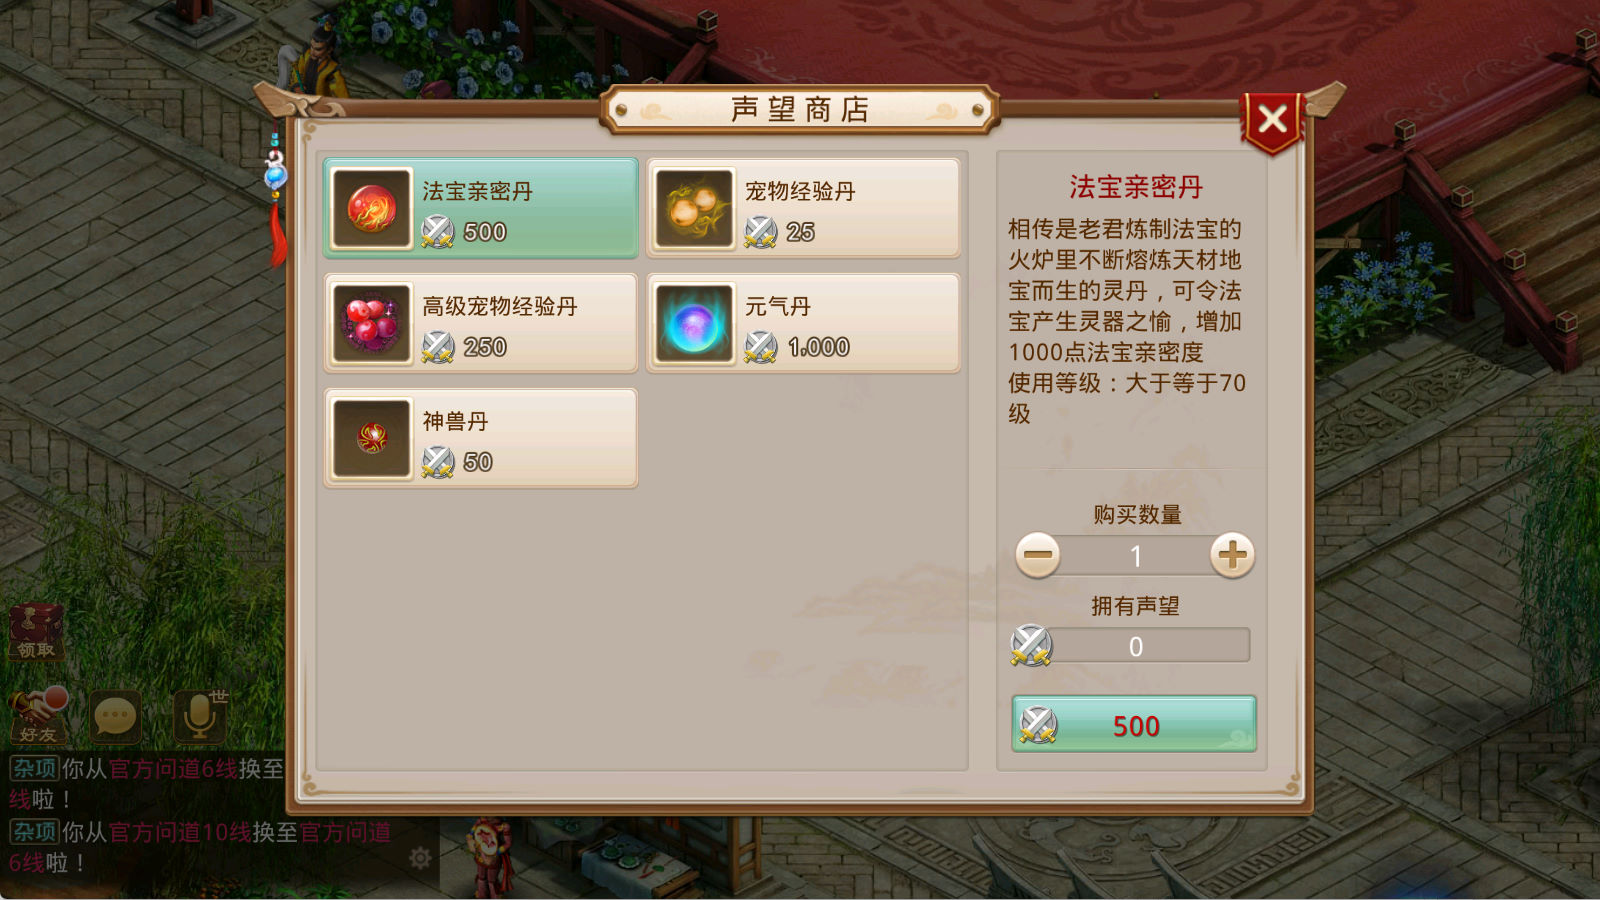
Task: Open chat settings gear icon
Action: [420, 858]
